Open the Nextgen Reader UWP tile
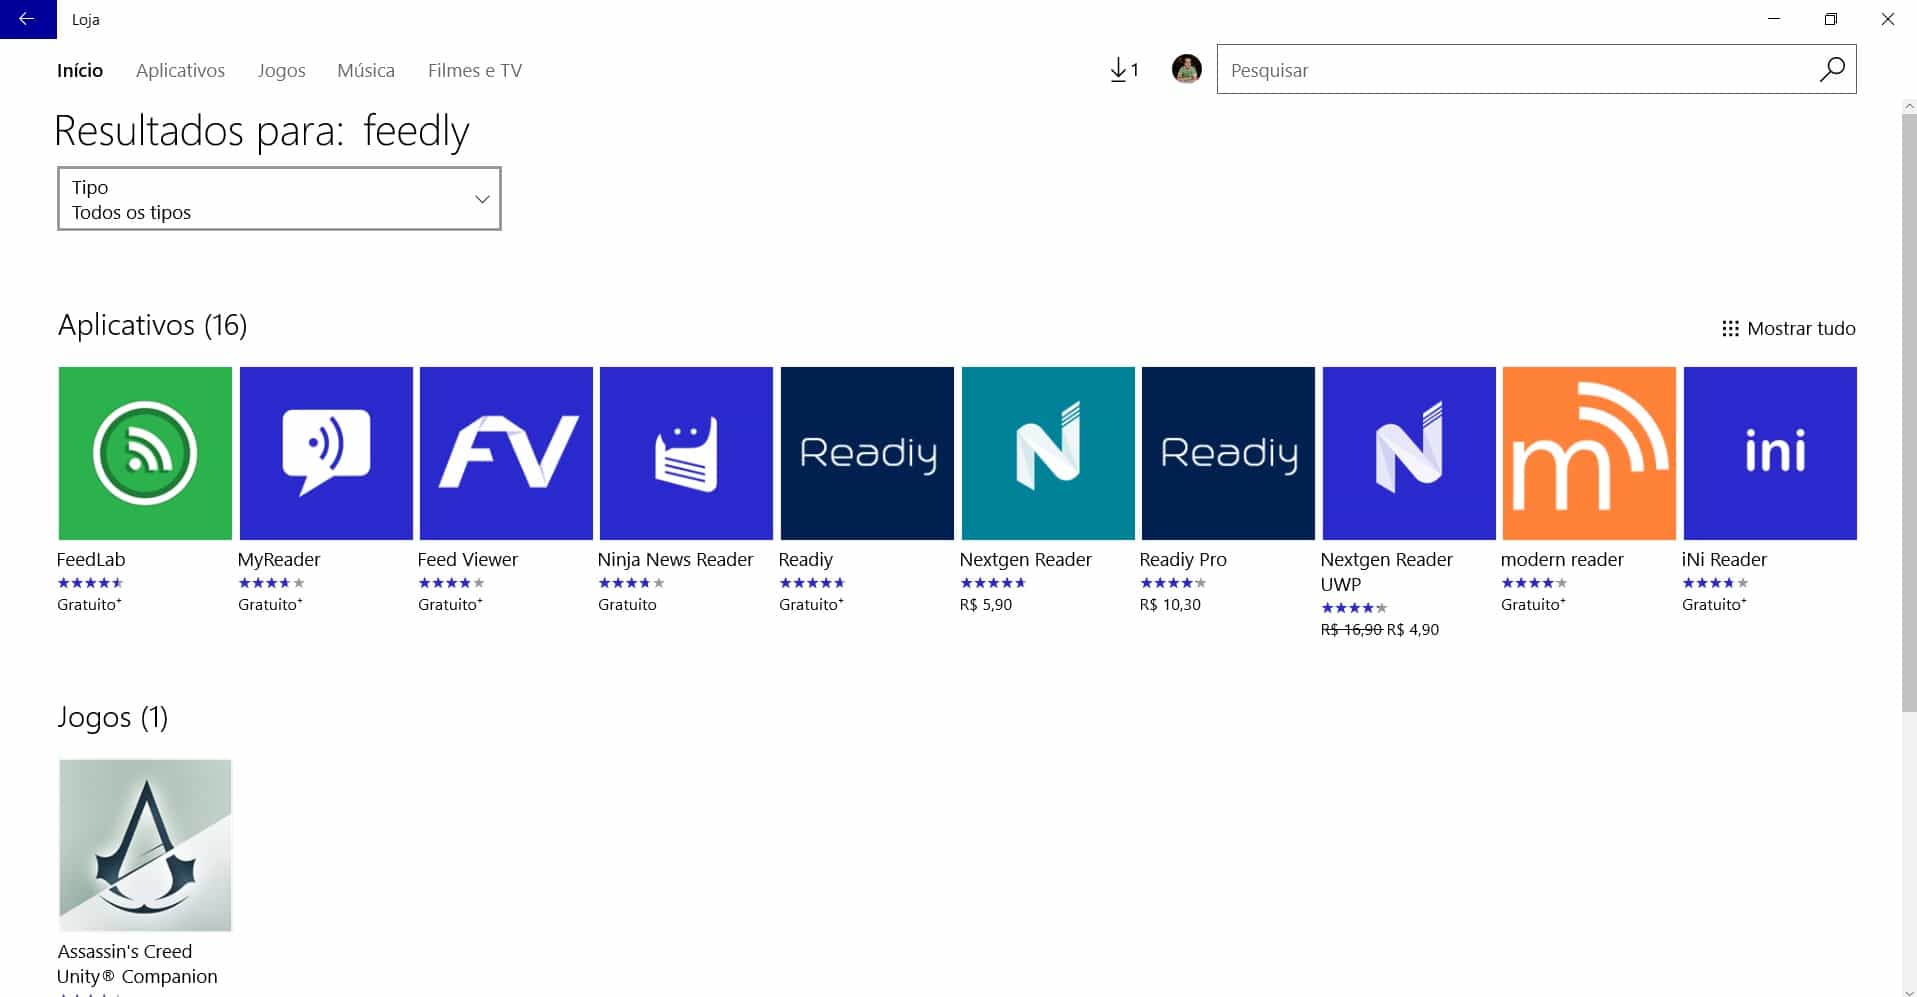 tap(1409, 453)
